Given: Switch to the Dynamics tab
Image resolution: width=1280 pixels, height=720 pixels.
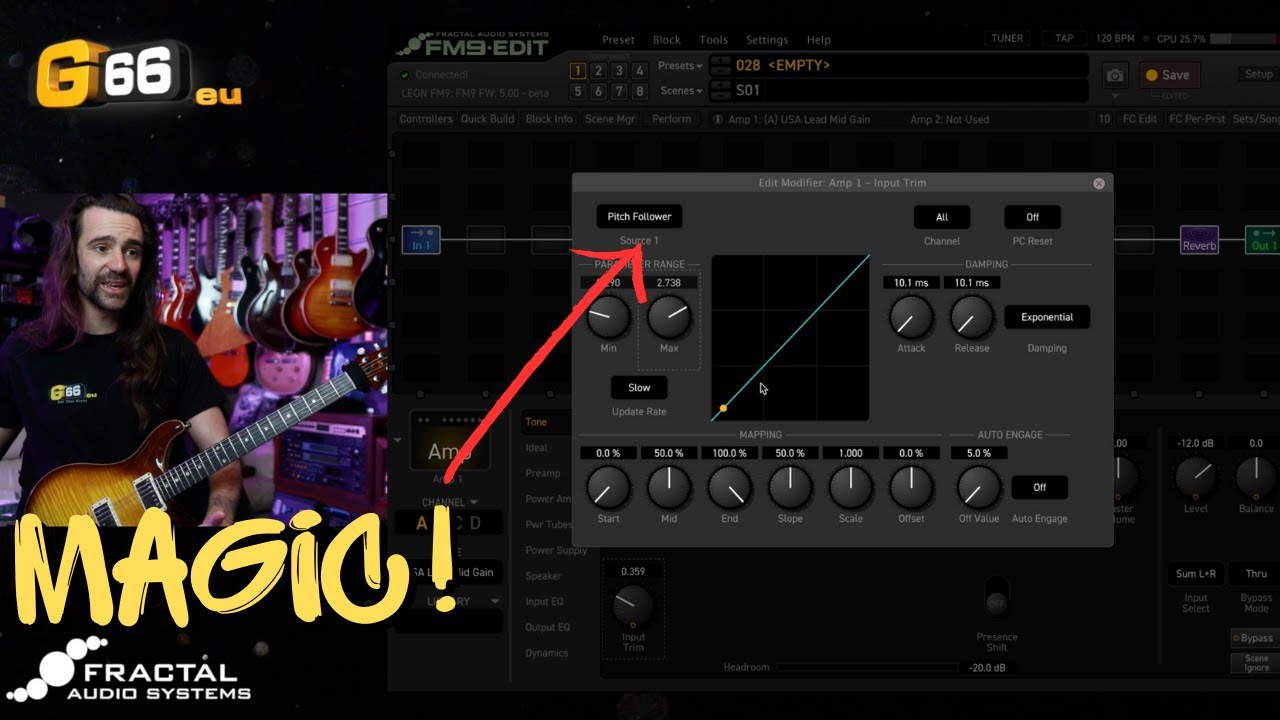Looking at the screenshot, I should pos(547,653).
